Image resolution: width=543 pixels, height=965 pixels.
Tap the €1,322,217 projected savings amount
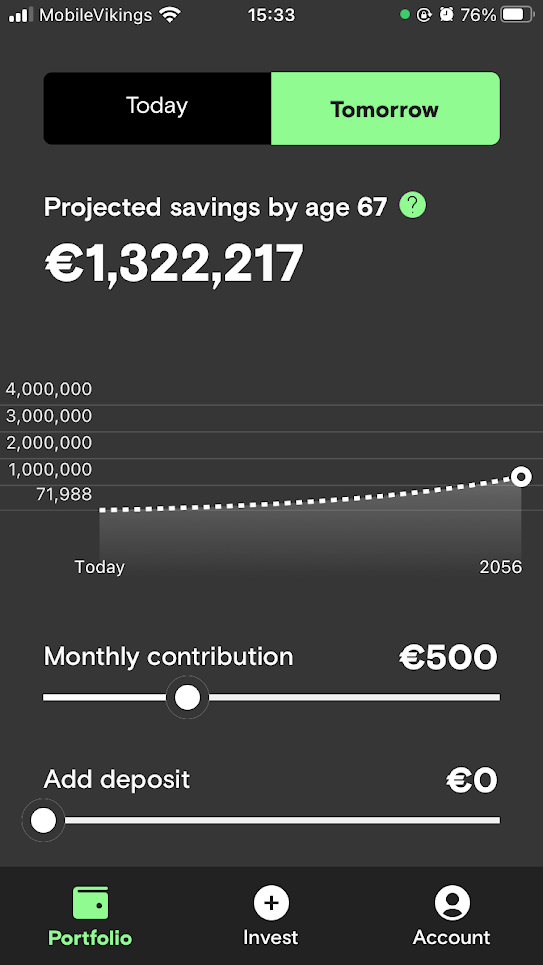[174, 263]
